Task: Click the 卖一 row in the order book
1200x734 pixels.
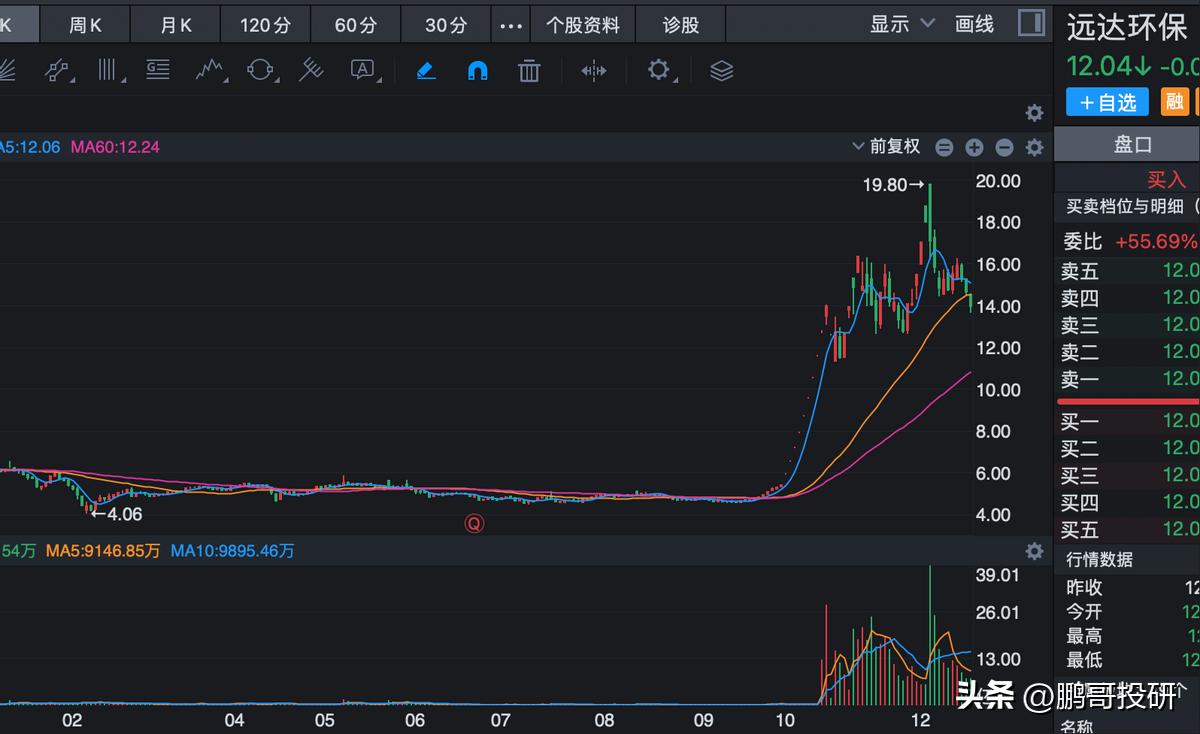Action: [x=1128, y=379]
